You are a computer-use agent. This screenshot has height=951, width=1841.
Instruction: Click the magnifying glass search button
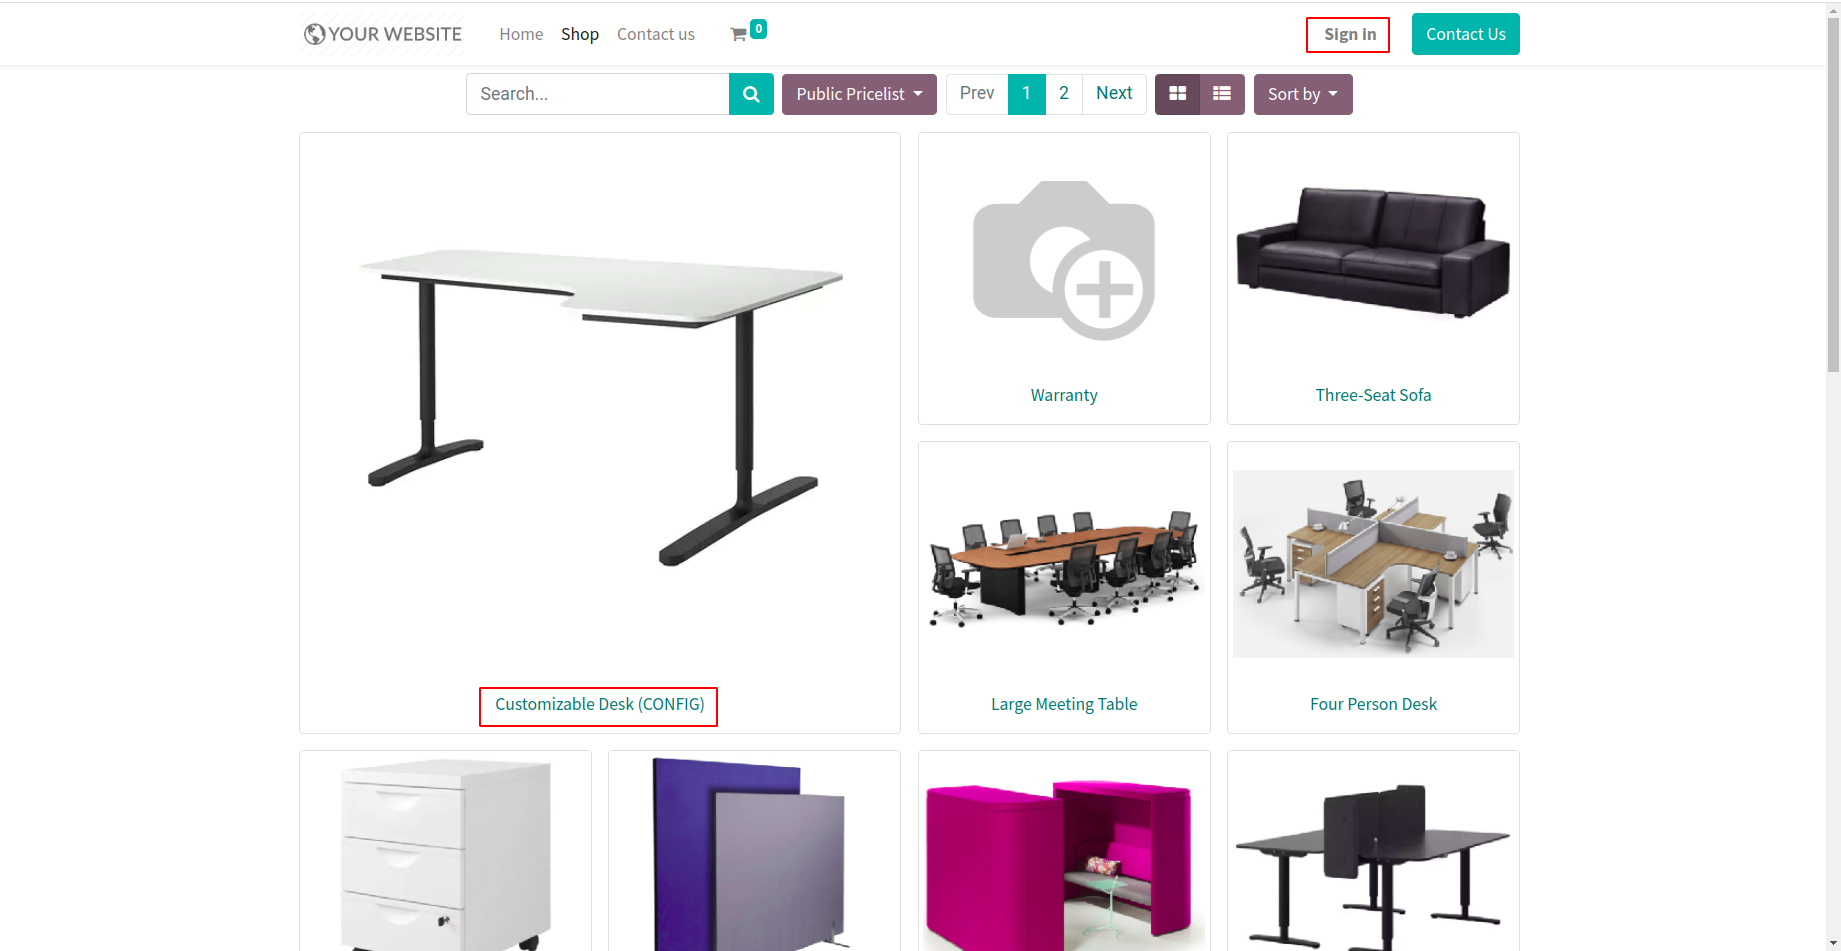[751, 94]
